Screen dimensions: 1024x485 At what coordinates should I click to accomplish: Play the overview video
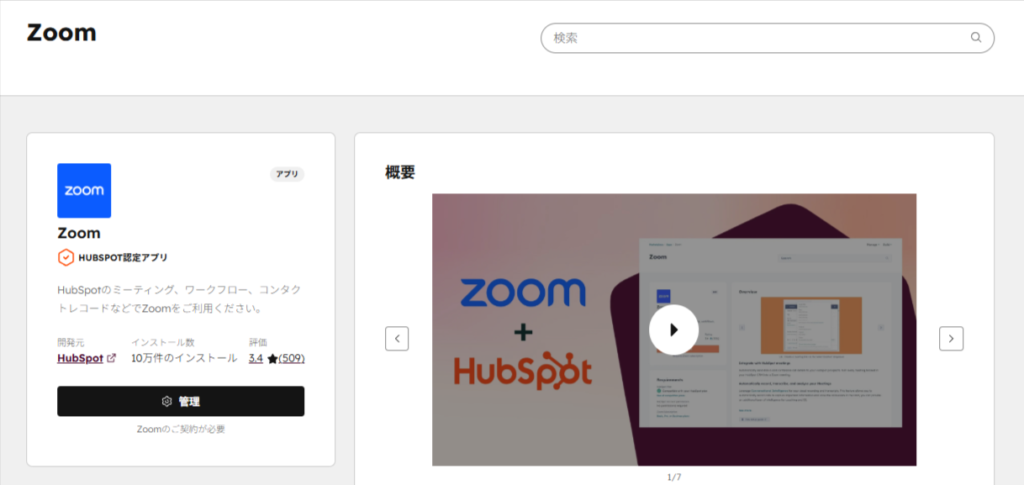[674, 330]
